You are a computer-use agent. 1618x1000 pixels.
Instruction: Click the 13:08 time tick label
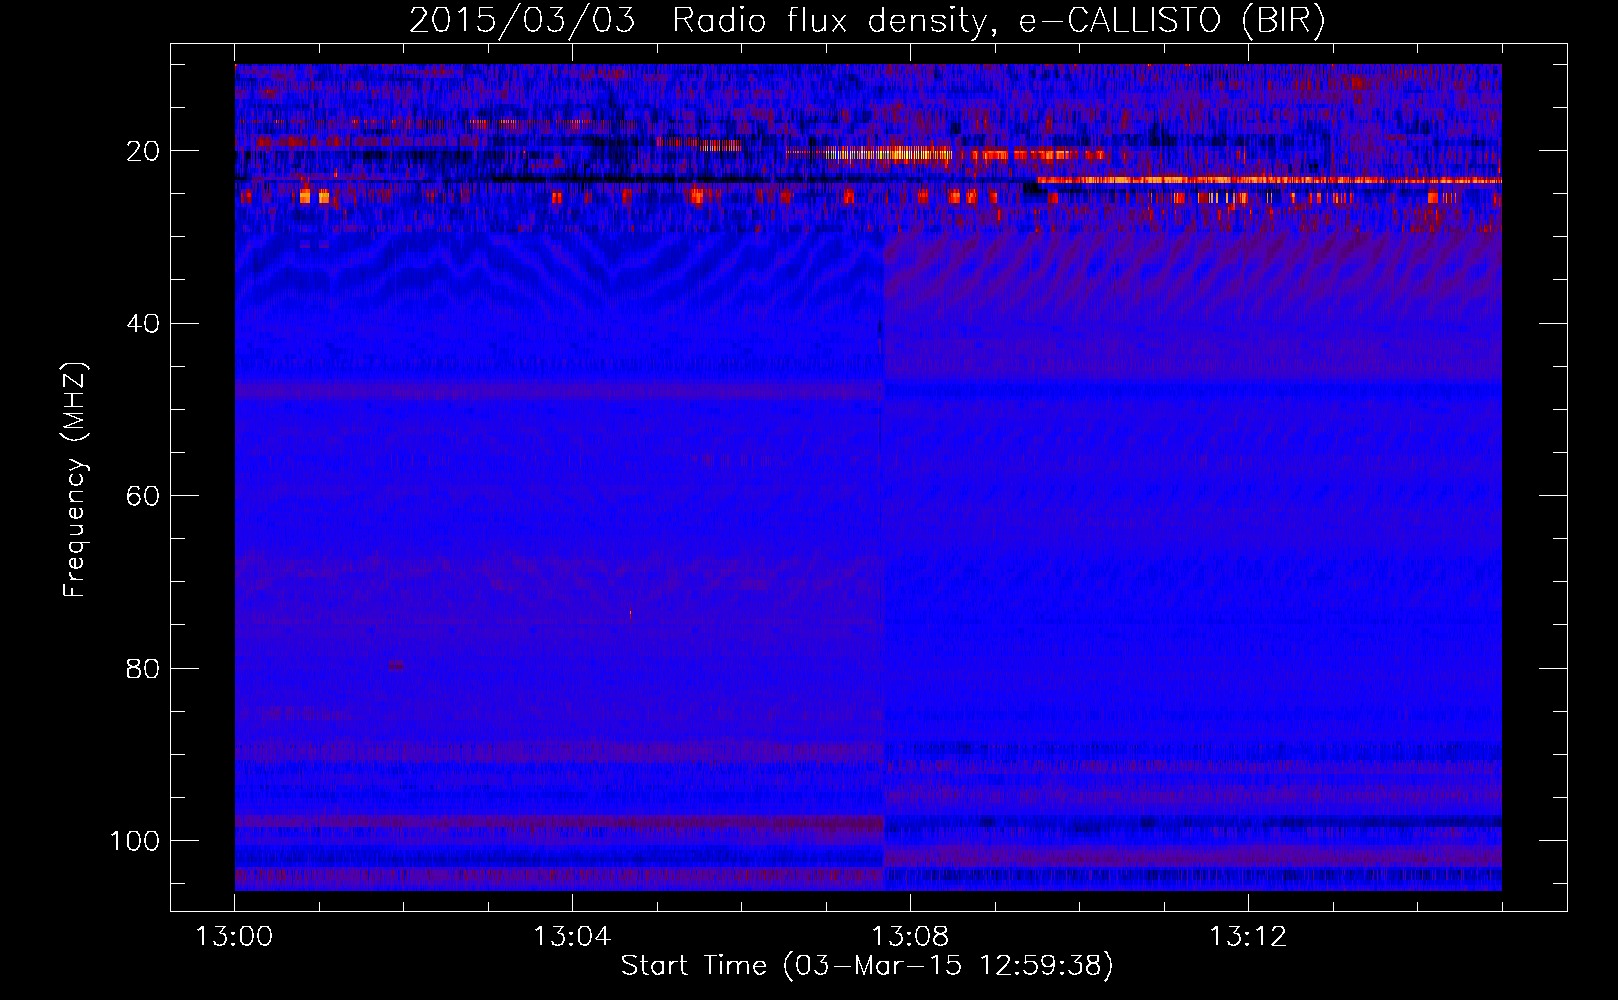click(910, 937)
